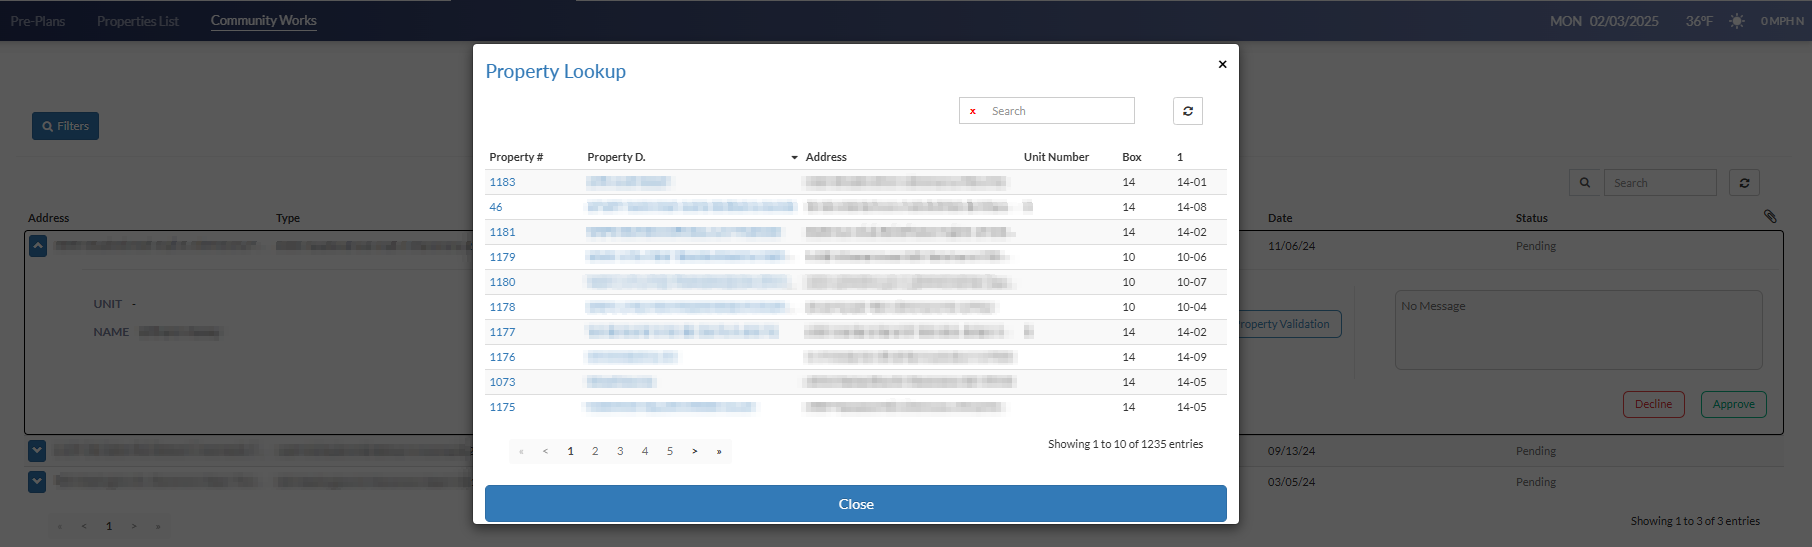1812x547 pixels.
Task: Click the Property Lookup search field
Action: pyautogui.click(x=1058, y=111)
